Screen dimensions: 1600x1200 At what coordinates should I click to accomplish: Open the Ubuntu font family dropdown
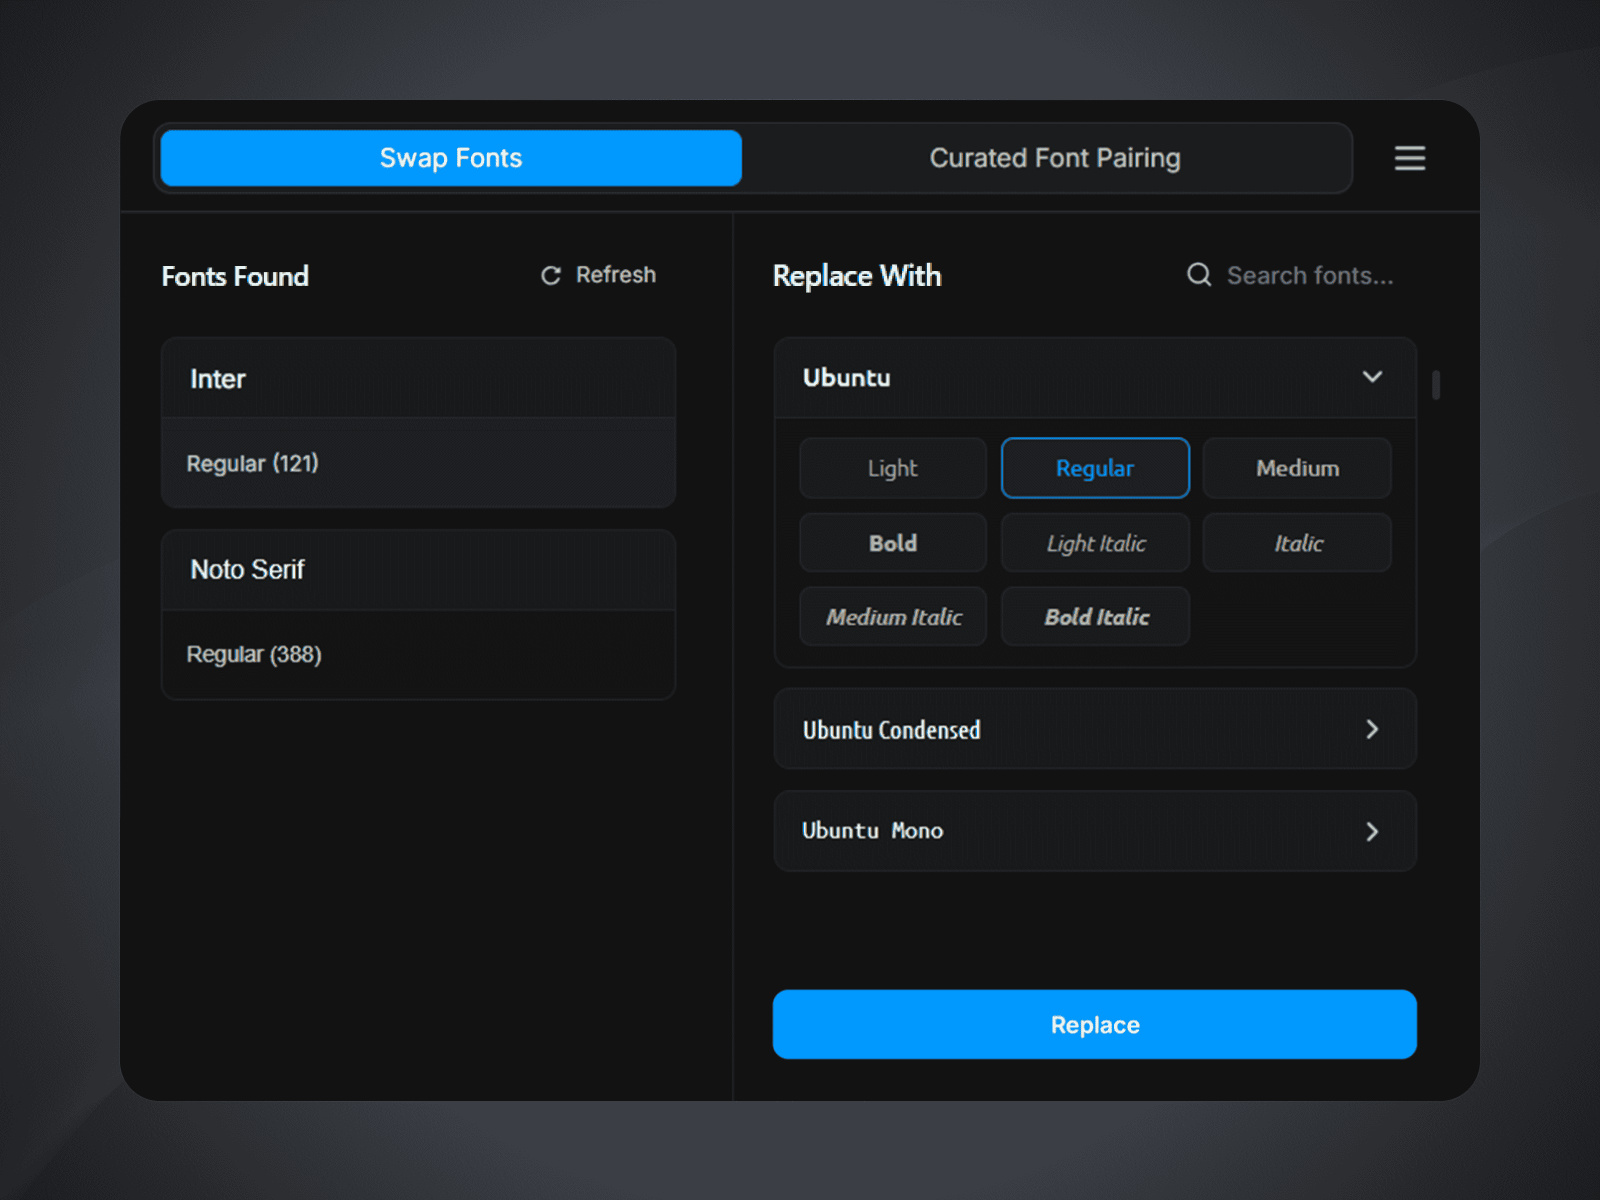coord(1094,377)
